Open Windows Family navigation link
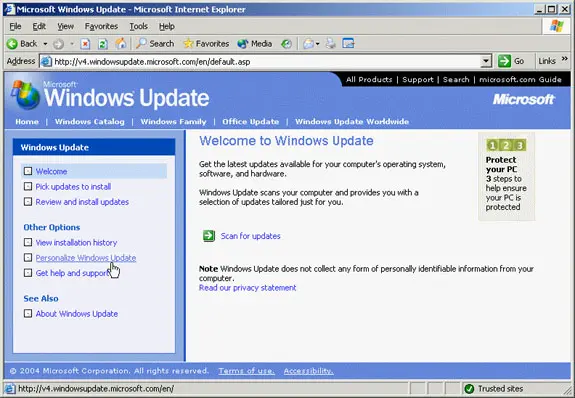Image resolution: width=575 pixels, height=398 pixels. pyautogui.click(x=173, y=122)
